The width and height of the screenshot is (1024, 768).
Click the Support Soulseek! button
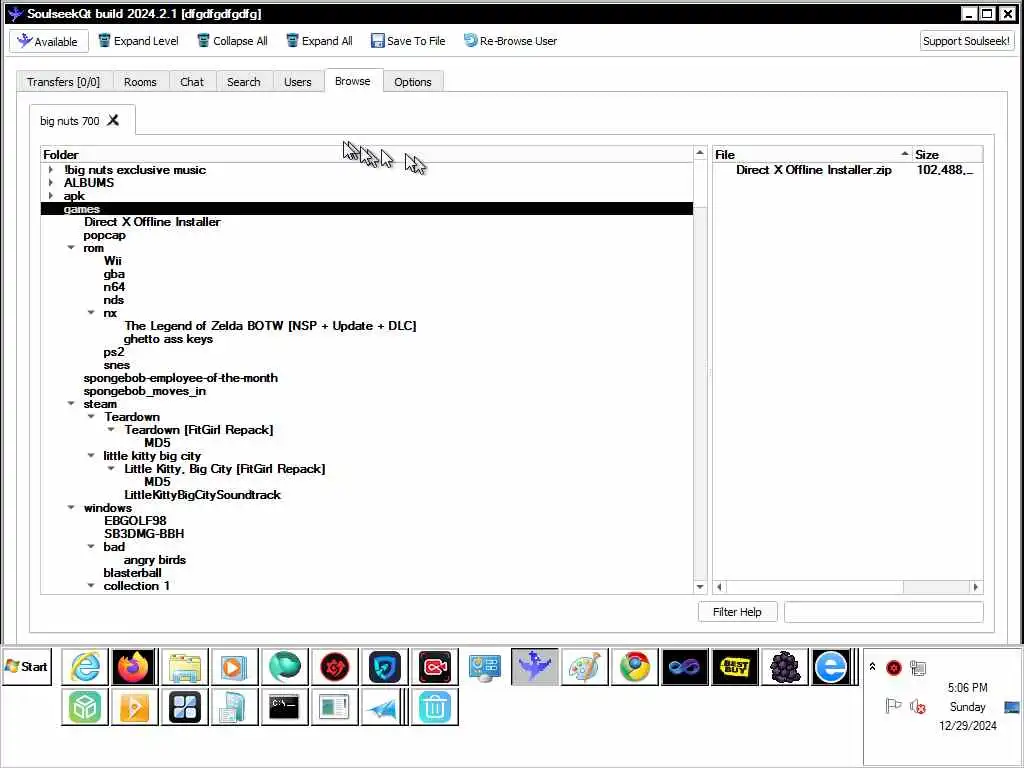pos(967,41)
